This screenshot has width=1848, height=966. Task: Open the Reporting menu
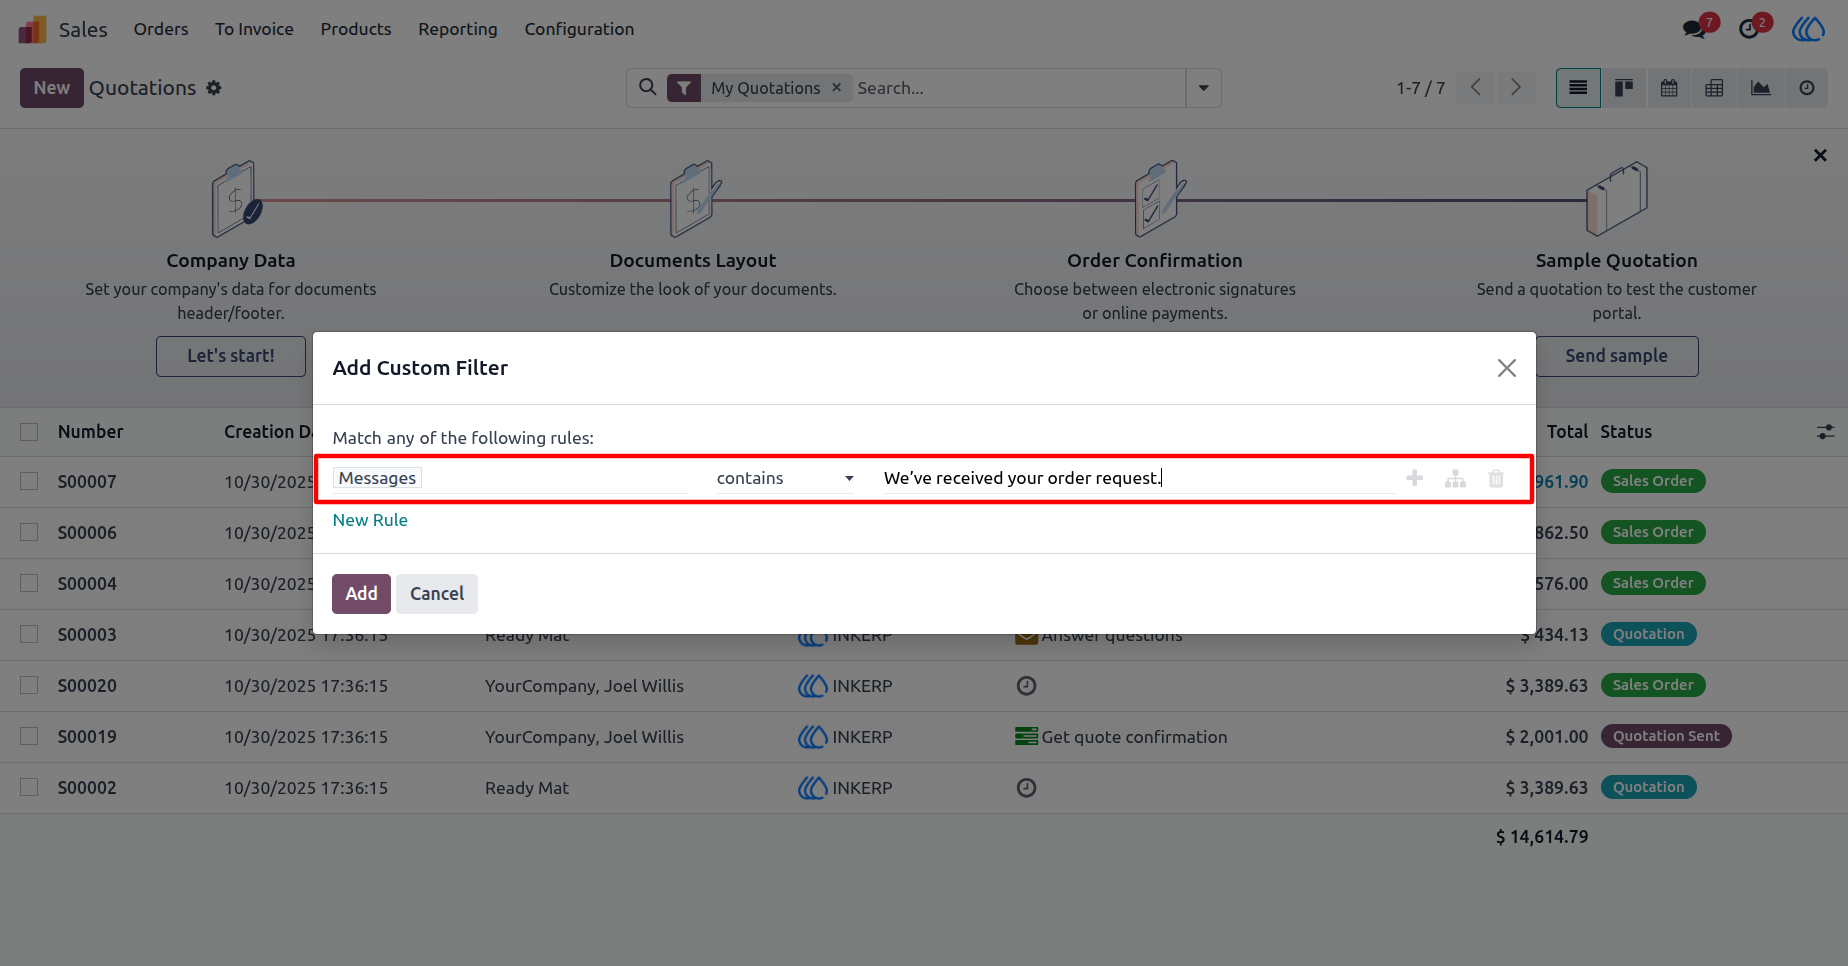tap(458, 29)
